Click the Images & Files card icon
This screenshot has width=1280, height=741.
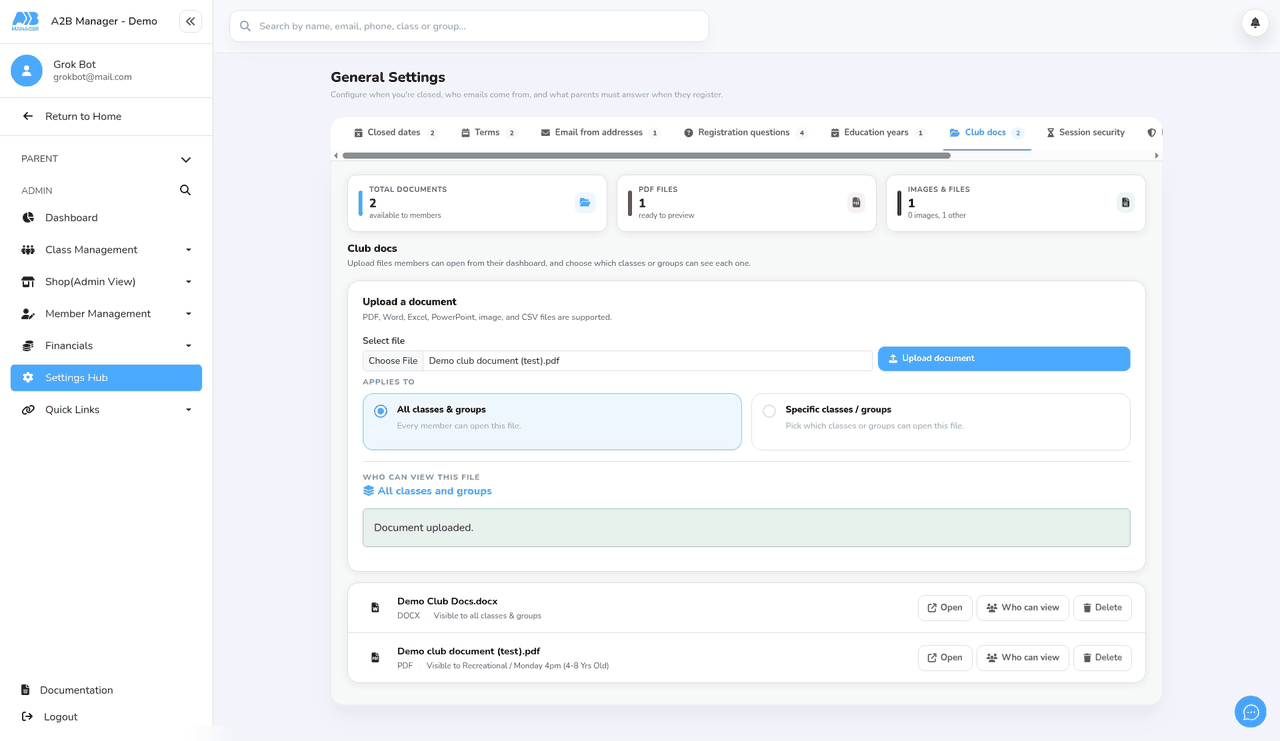1125,203
